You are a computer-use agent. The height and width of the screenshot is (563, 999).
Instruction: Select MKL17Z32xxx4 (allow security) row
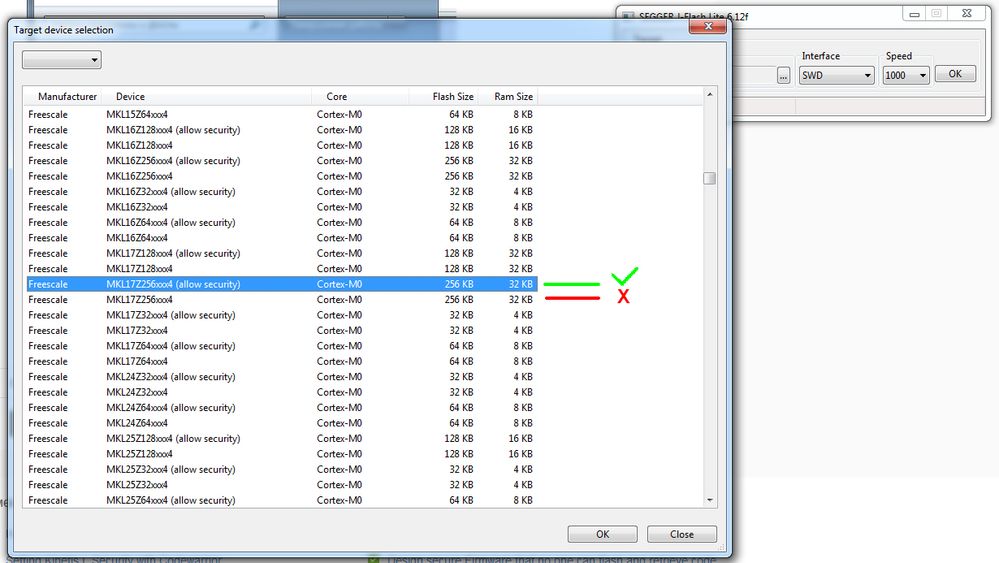coord(282,315)
